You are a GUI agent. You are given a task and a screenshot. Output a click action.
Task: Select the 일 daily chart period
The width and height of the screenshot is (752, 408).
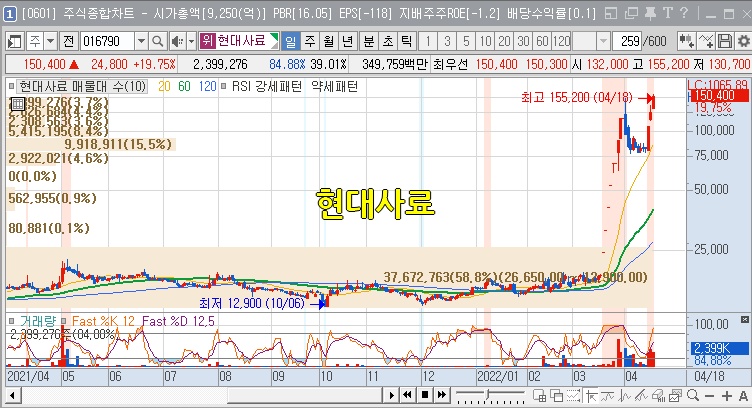pos(291,41)
